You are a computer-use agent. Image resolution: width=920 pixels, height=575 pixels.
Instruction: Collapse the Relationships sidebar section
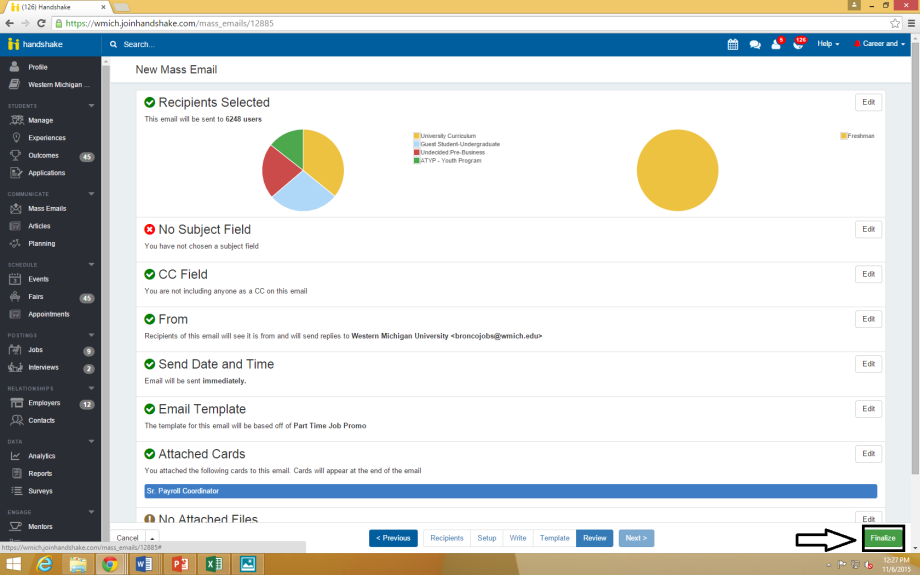[x=92, y=388]
